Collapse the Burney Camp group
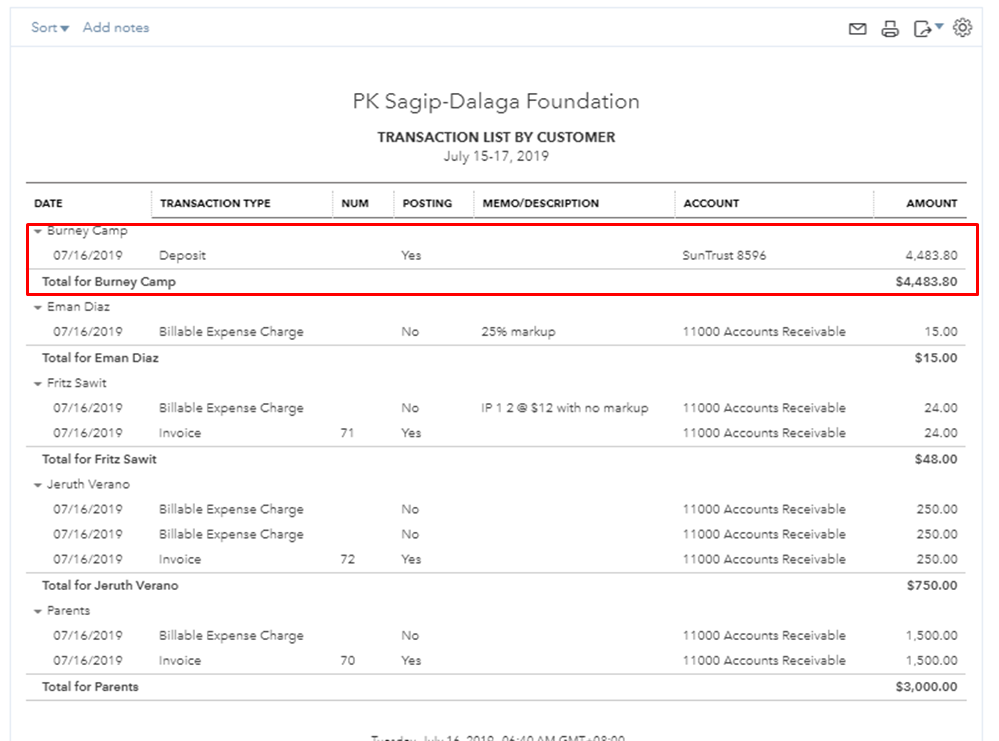 point(38,231)
